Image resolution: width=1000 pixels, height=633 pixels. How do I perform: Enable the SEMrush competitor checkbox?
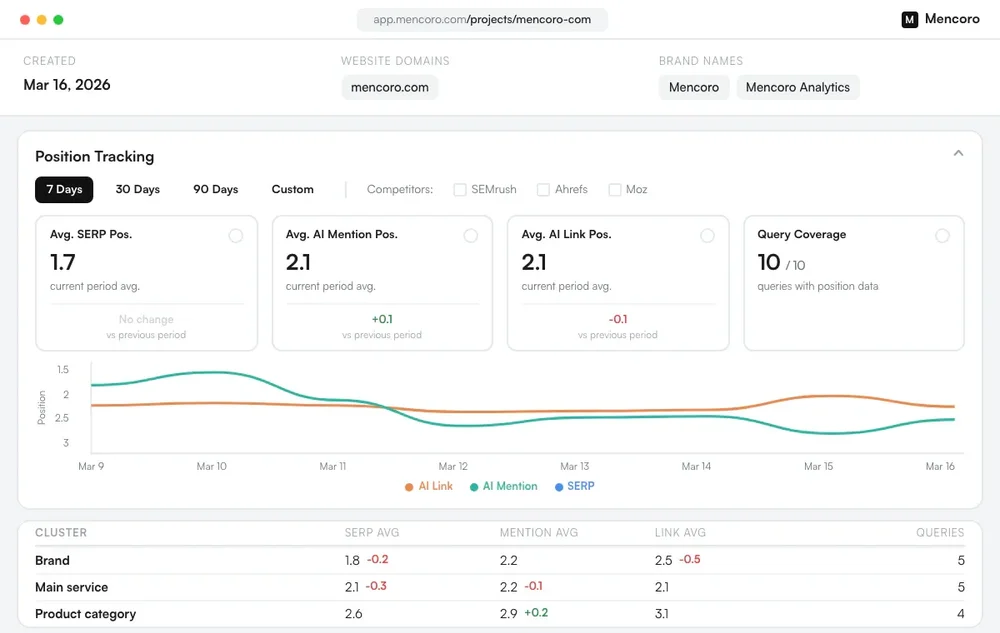(460, 190)
